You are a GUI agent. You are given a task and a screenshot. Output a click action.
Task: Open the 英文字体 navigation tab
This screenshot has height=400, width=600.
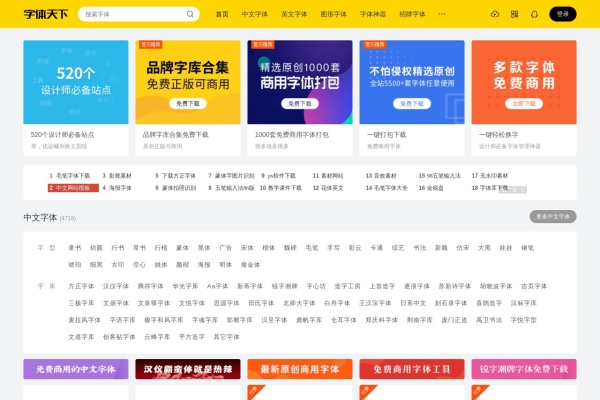pos(294,15)
